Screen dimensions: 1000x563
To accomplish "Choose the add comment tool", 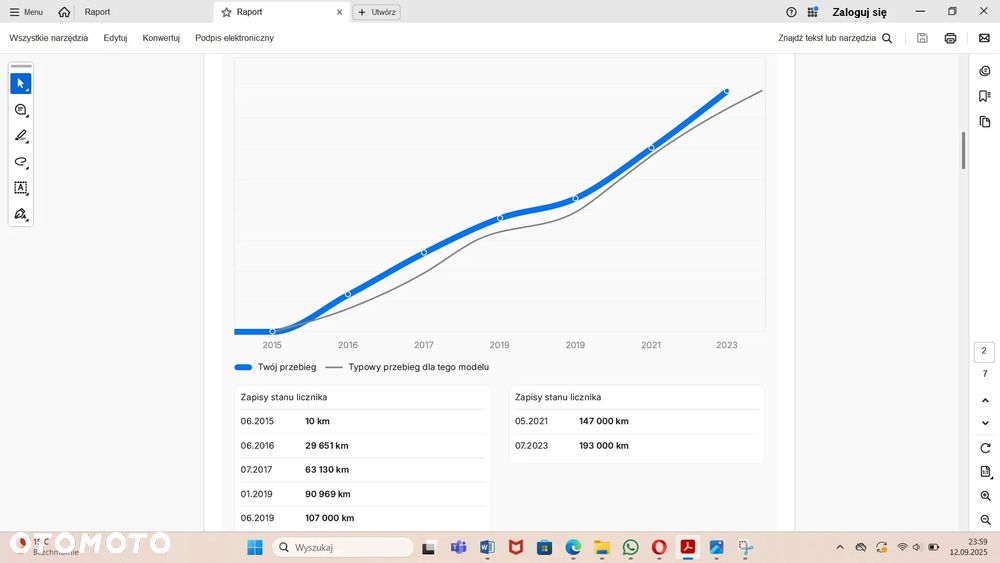I will (x=20, y=110).
